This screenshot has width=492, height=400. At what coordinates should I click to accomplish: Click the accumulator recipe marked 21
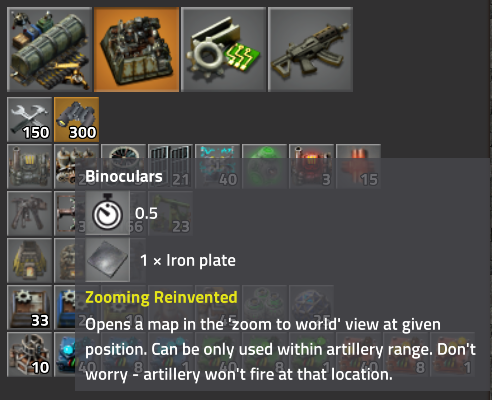(171, 167)
